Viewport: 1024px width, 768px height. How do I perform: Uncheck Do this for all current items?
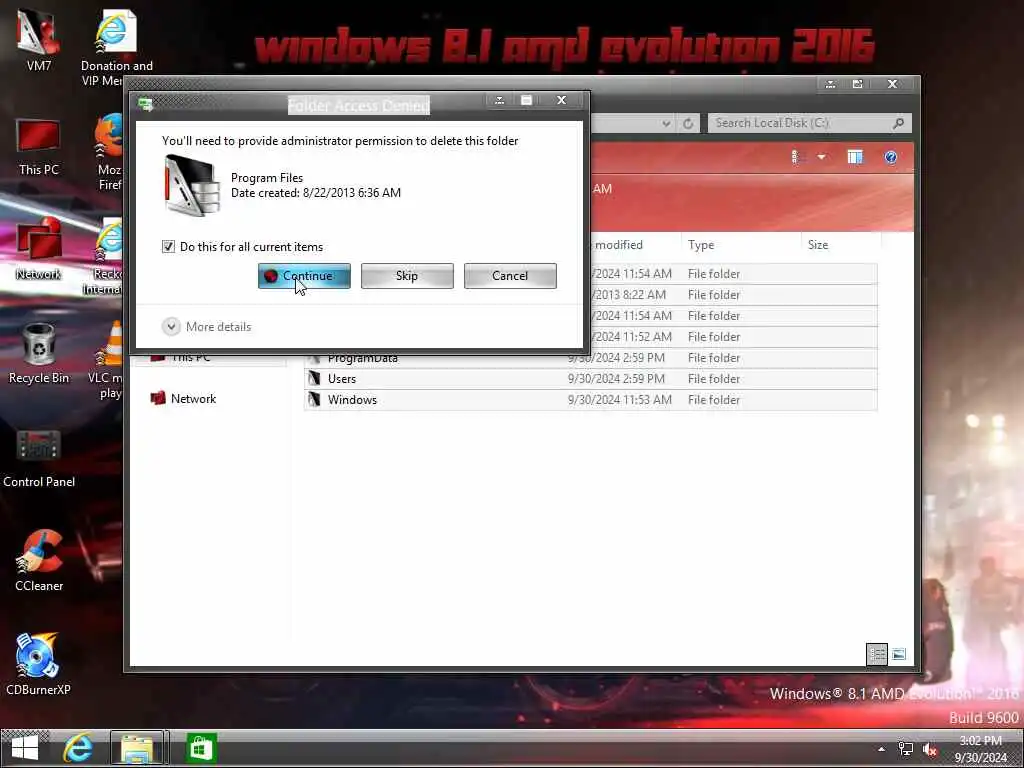[168, 246]
